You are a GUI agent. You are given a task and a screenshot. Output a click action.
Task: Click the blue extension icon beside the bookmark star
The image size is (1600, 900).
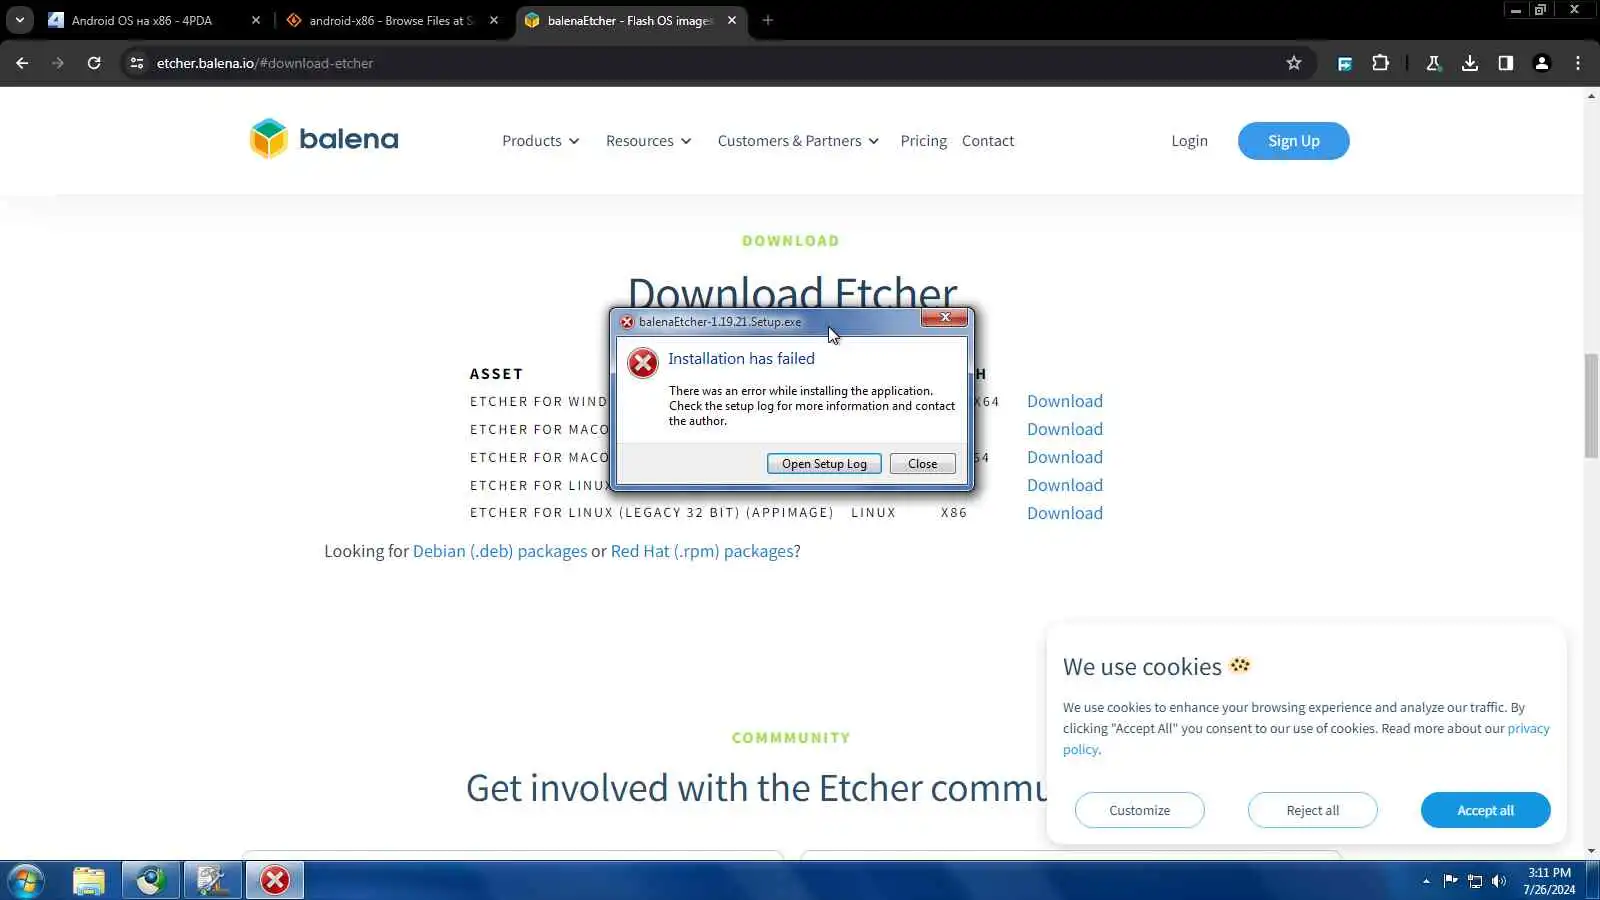(x=1345, y=63)
